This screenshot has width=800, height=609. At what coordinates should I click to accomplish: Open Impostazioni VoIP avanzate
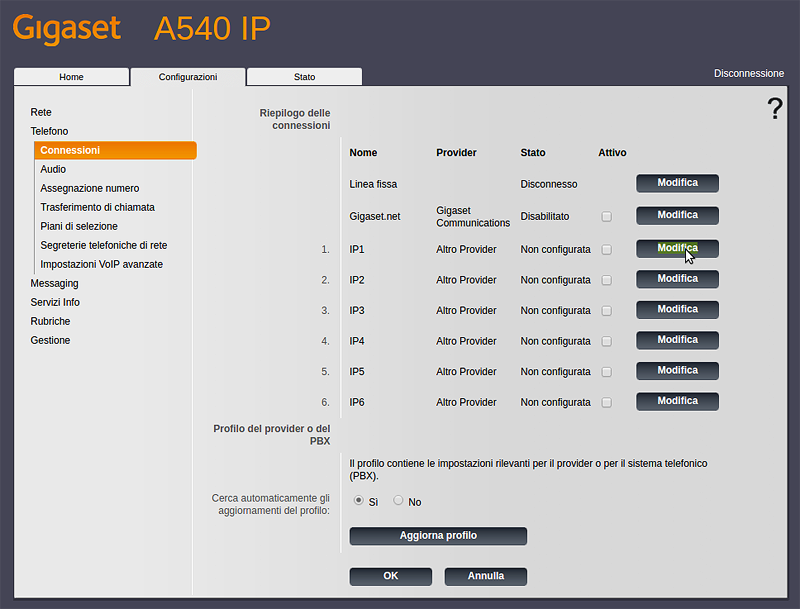point(102,264)
